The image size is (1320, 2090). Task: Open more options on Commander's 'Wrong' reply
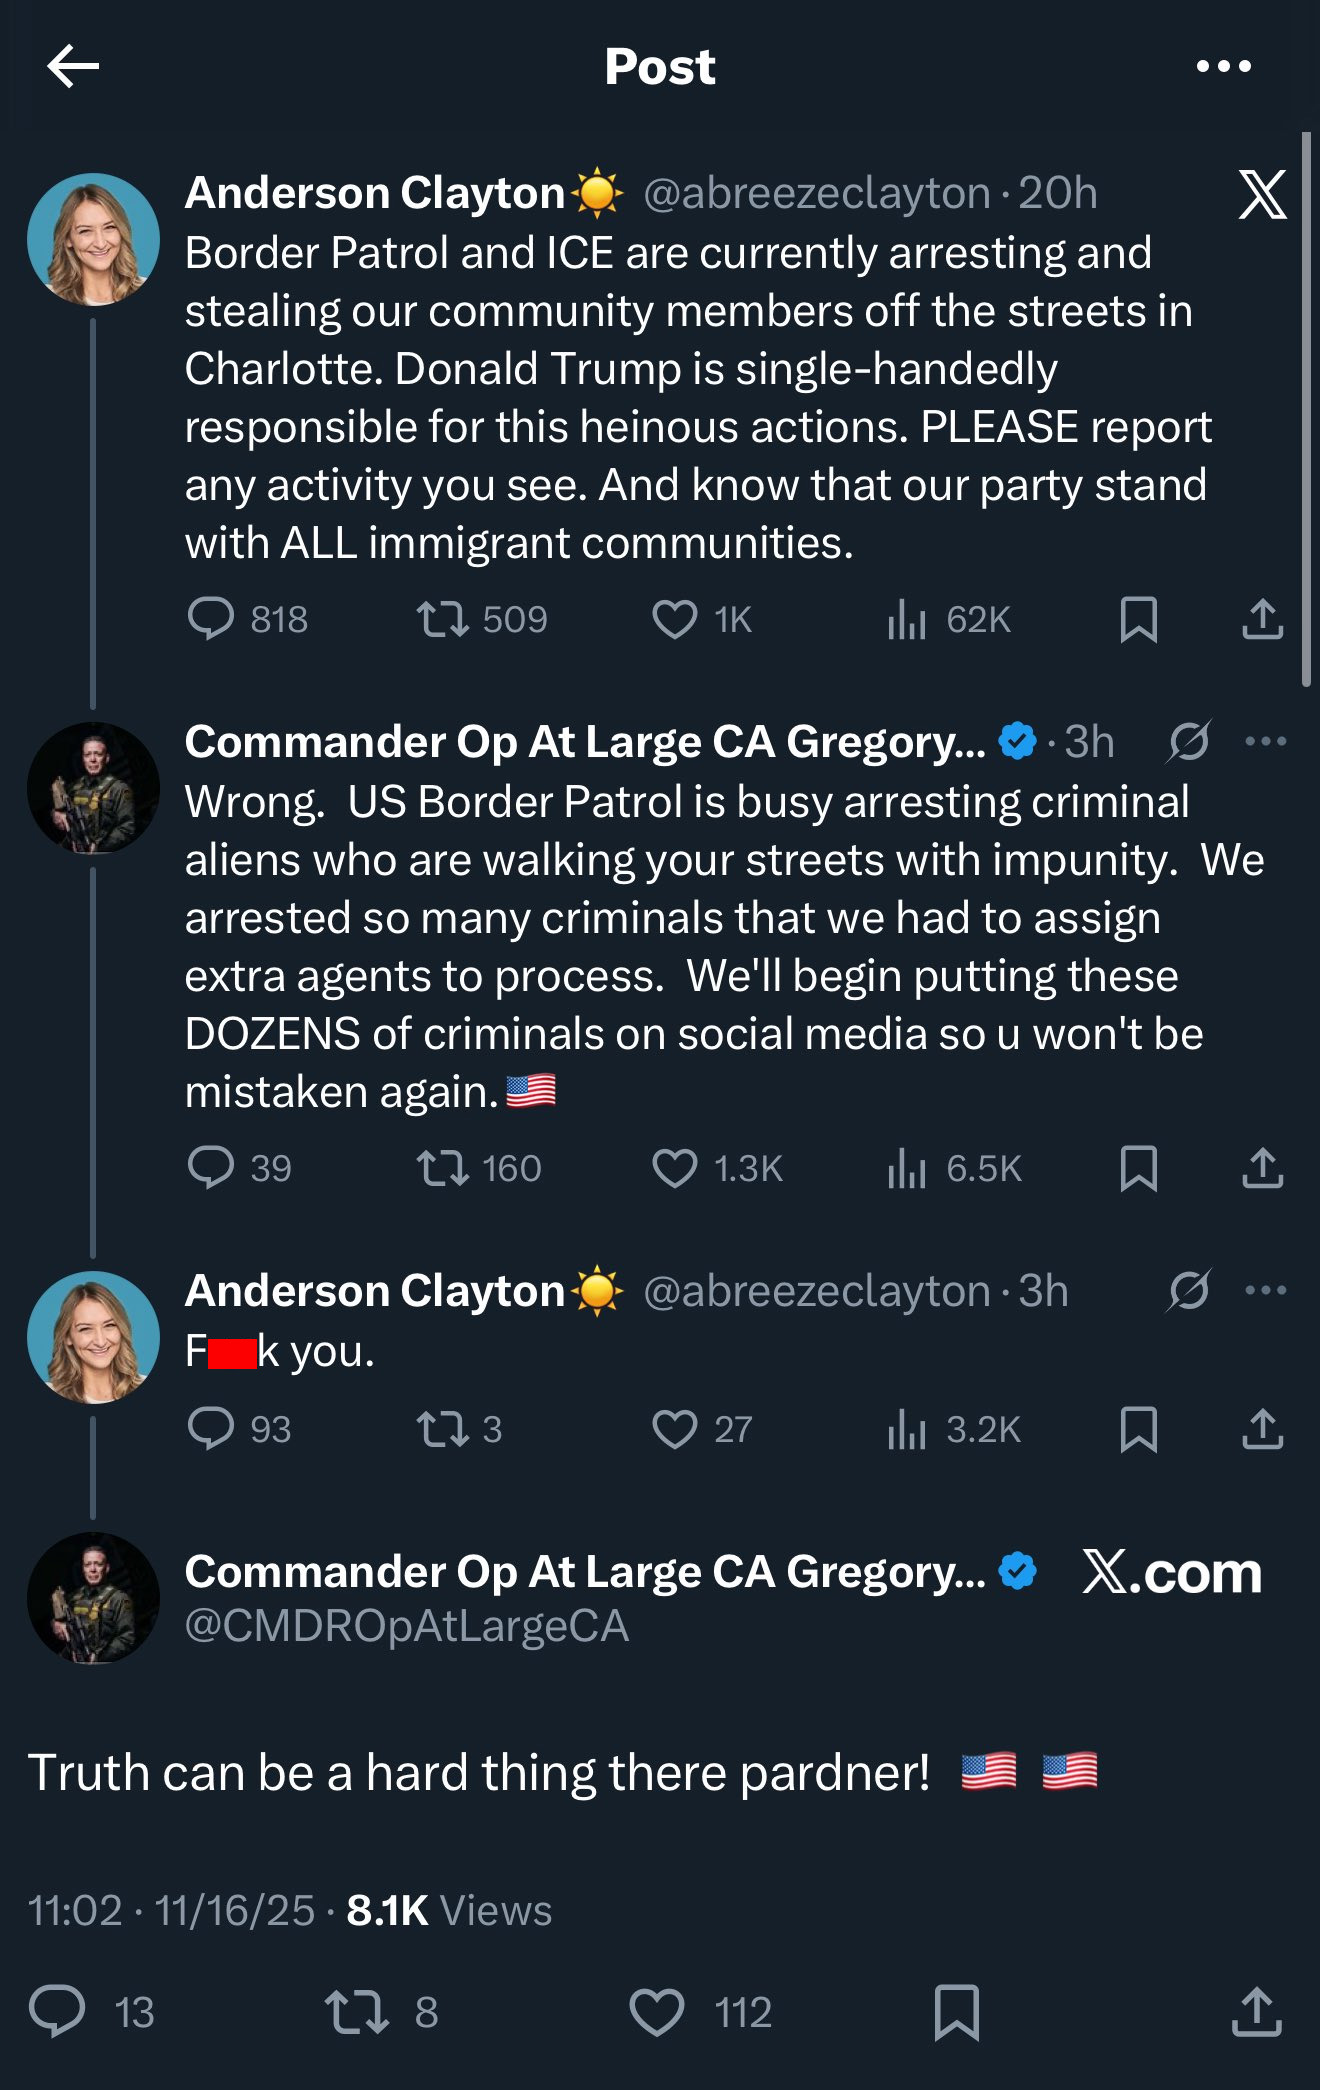pyautogui.click(x=1265, y=741)
